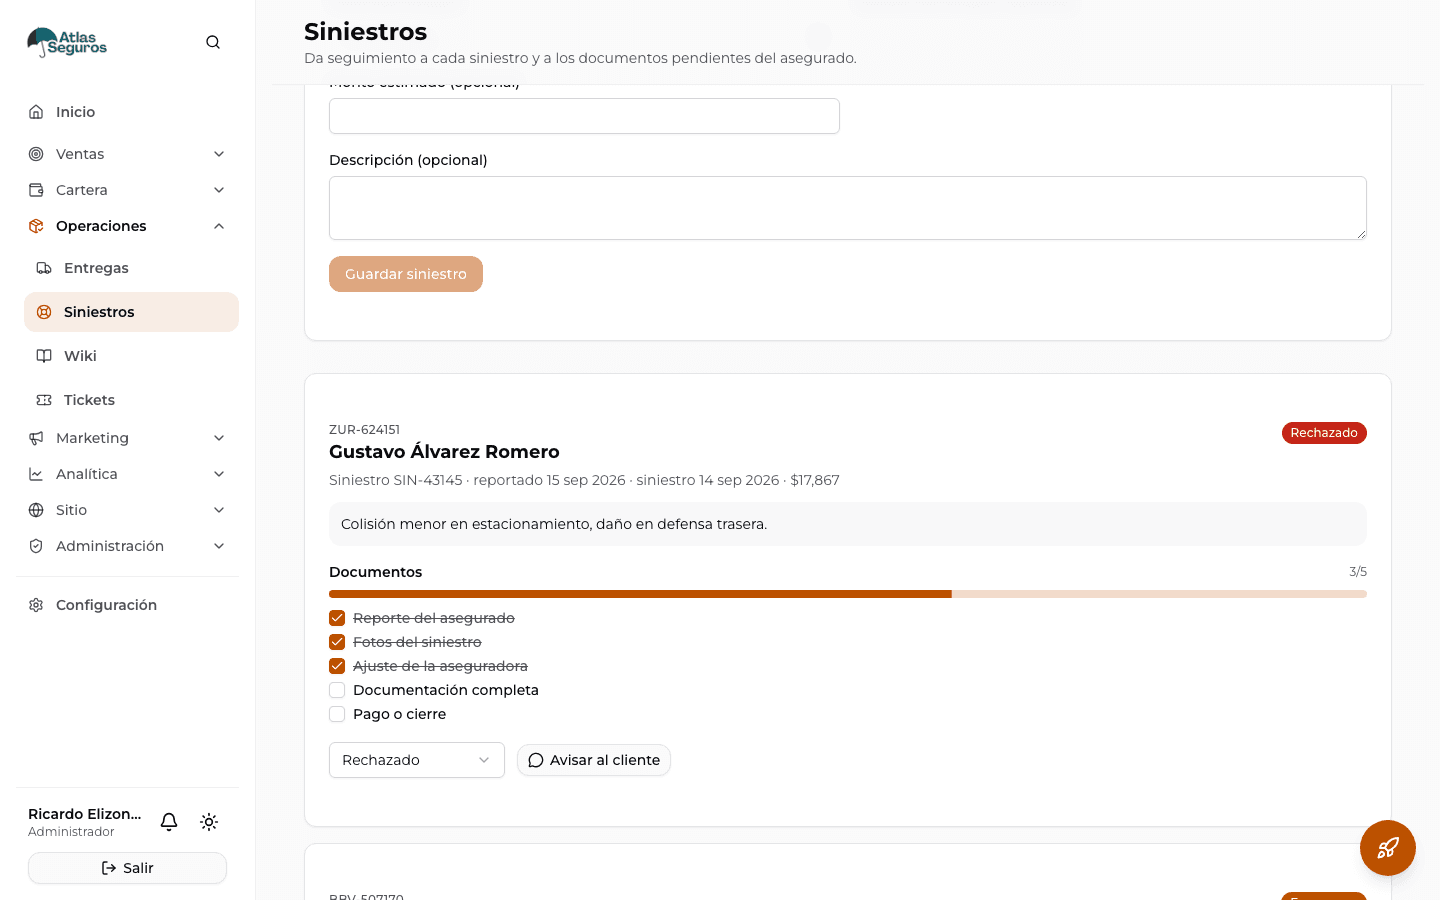1440x900 pixels.
Task: Click Avisar al cliente button
Action: pos(594,760)
